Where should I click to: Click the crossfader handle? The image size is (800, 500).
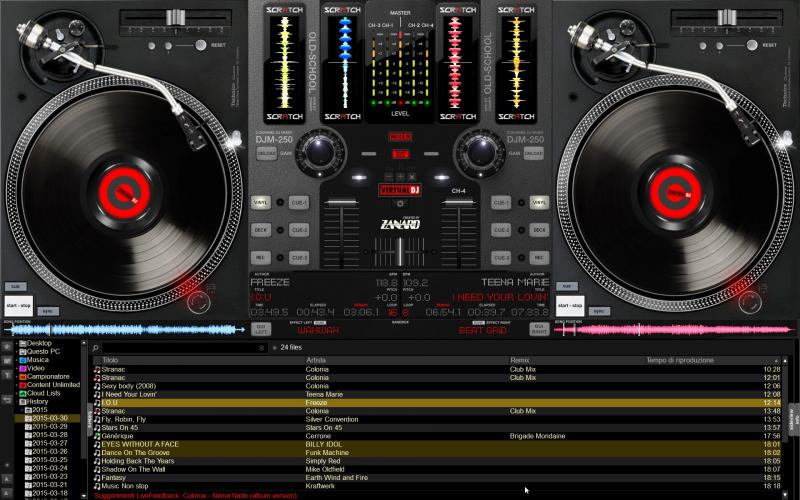click(x=400, y=251)
